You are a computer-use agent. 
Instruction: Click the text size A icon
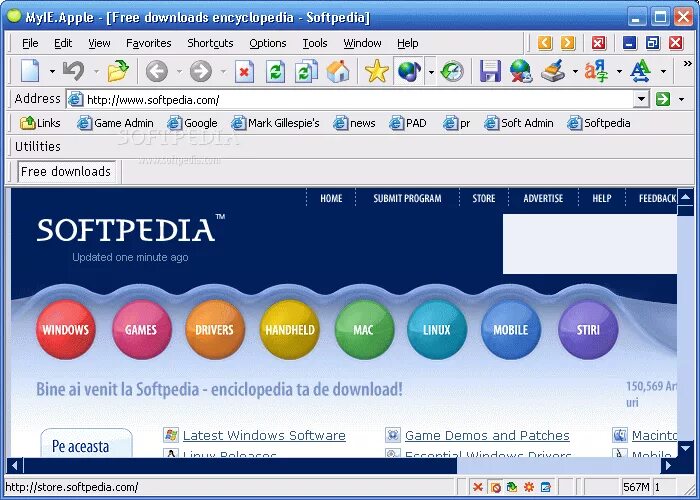[640, 71]
